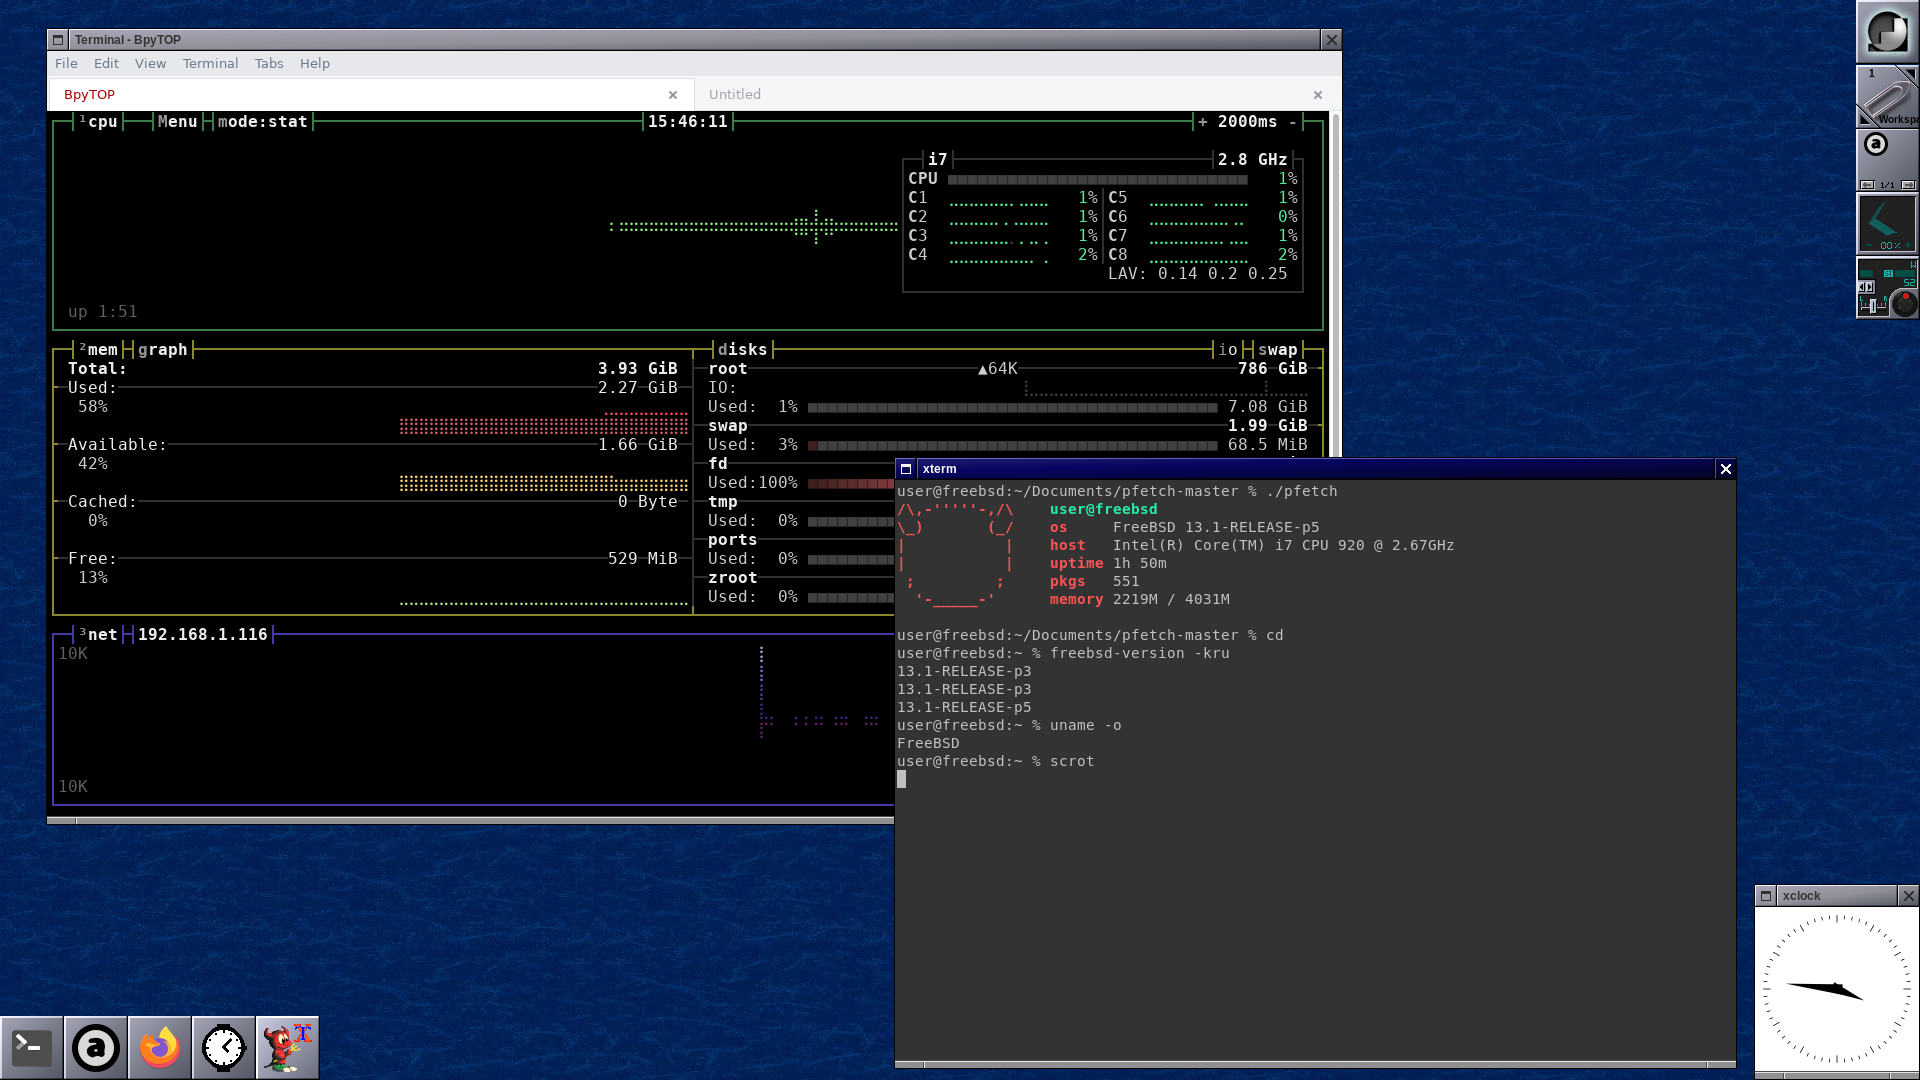
Task: Click the swap Used 3% bar
Action: [1013, 446]
